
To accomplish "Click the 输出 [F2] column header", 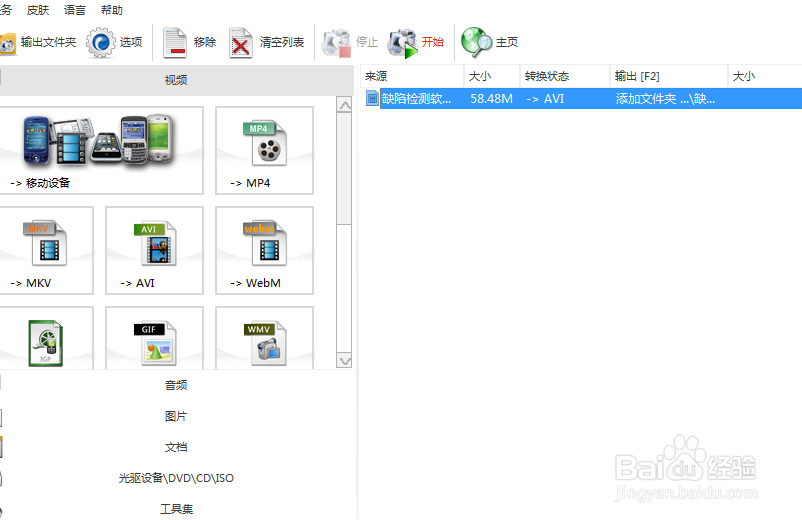I will 669,76.
